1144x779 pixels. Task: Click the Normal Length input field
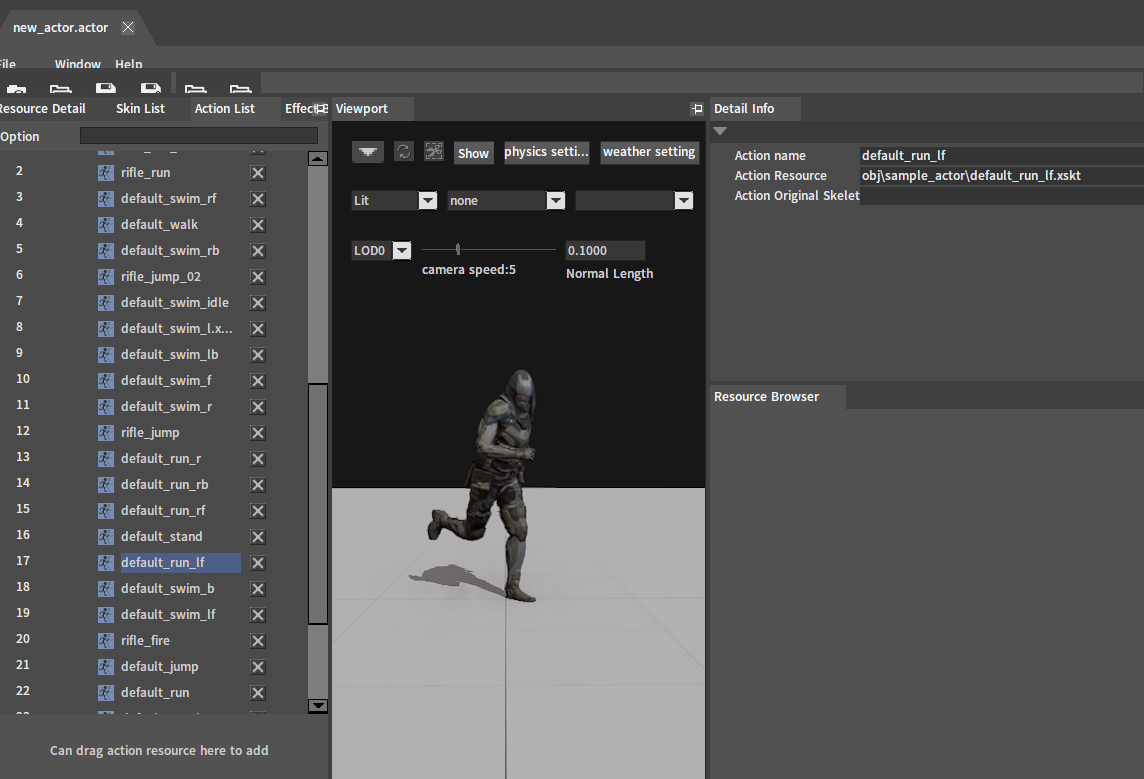[605, 251]
